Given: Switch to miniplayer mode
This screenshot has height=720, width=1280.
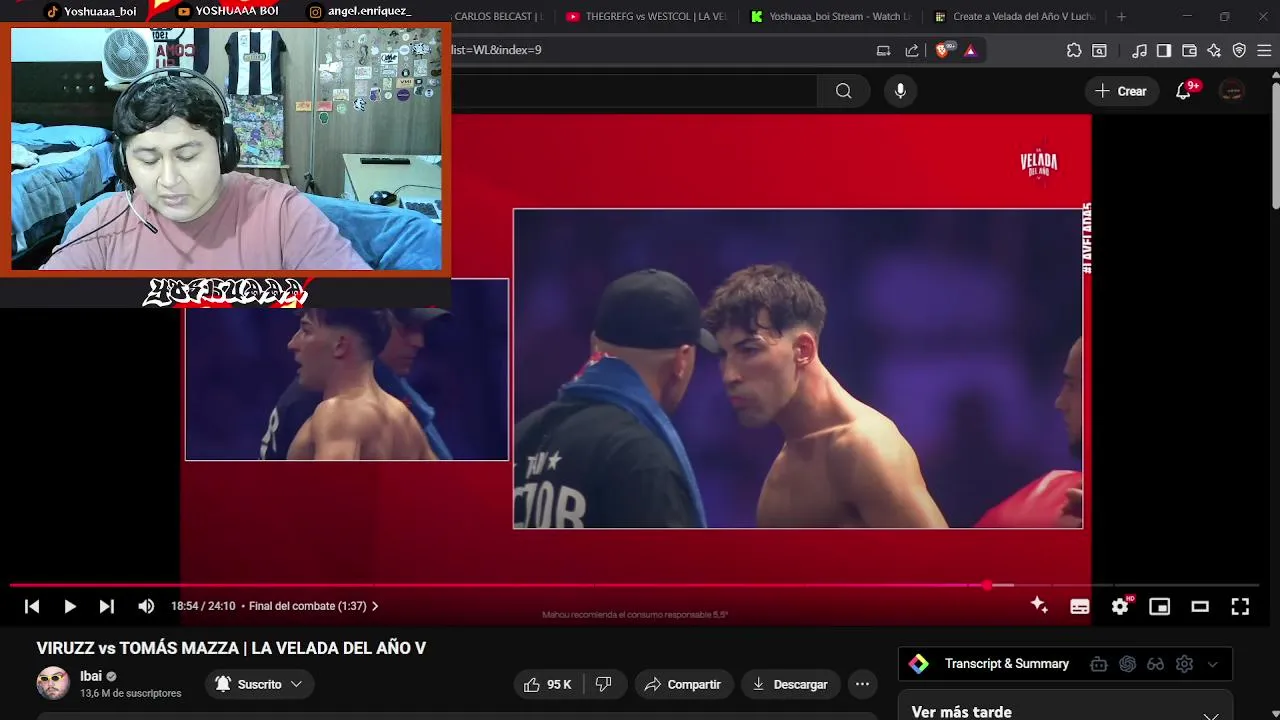Looking at the screenshot, I should [x=1160, y=606].
